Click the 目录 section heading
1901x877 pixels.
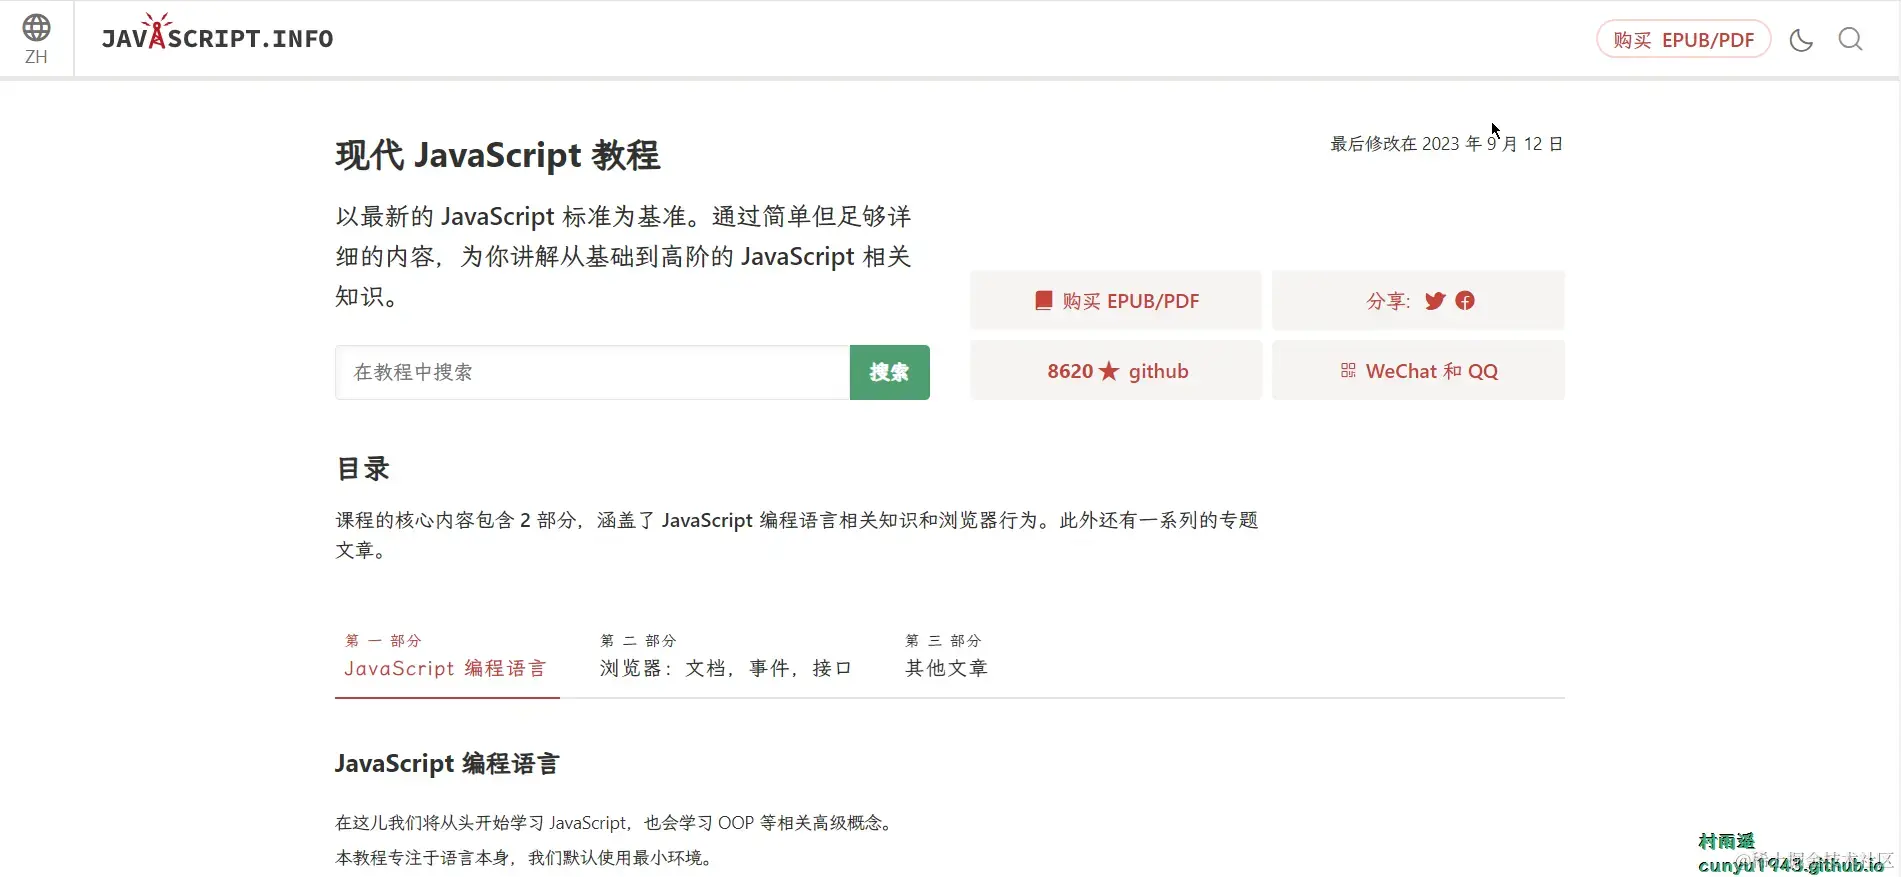363,468
